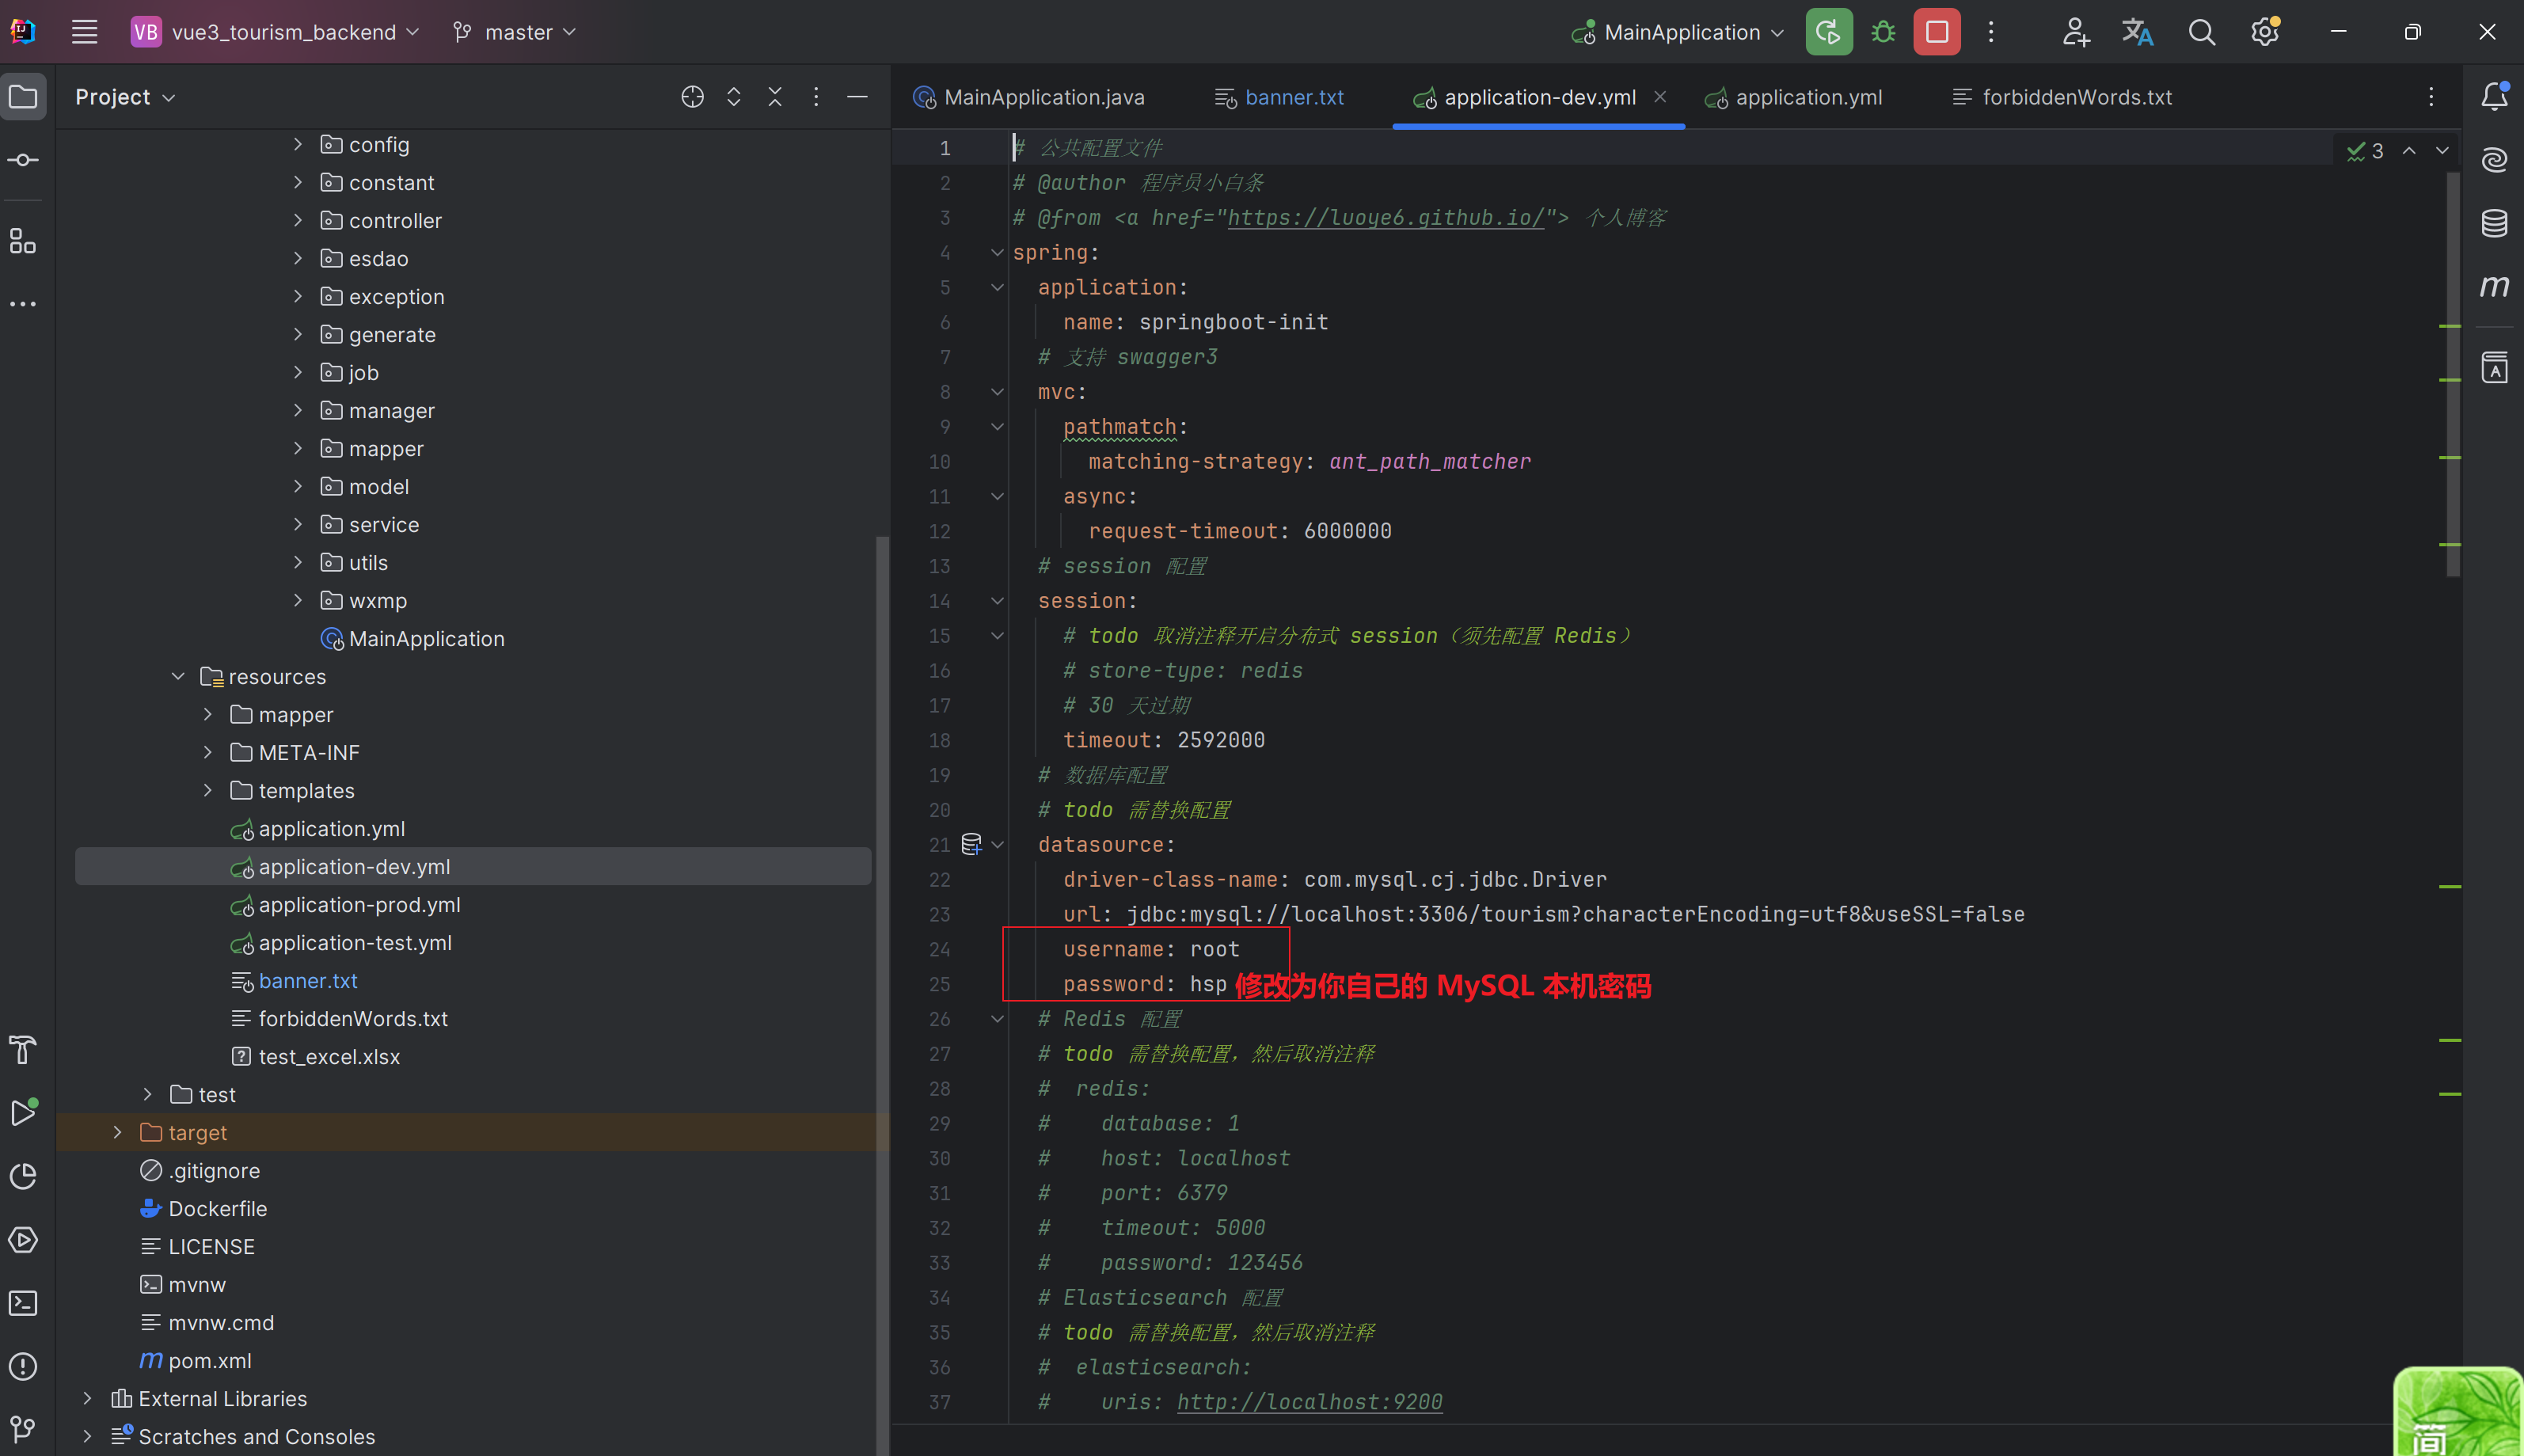Open the Database tool window
2524x1456 pixels.
(2494, 223)
